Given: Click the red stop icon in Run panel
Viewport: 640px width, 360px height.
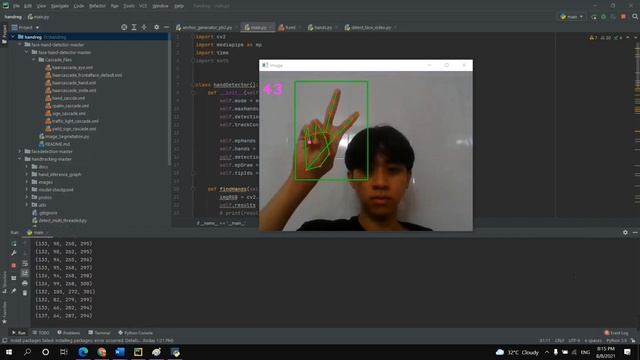Looking at the screenshot, I should (14, 265).
